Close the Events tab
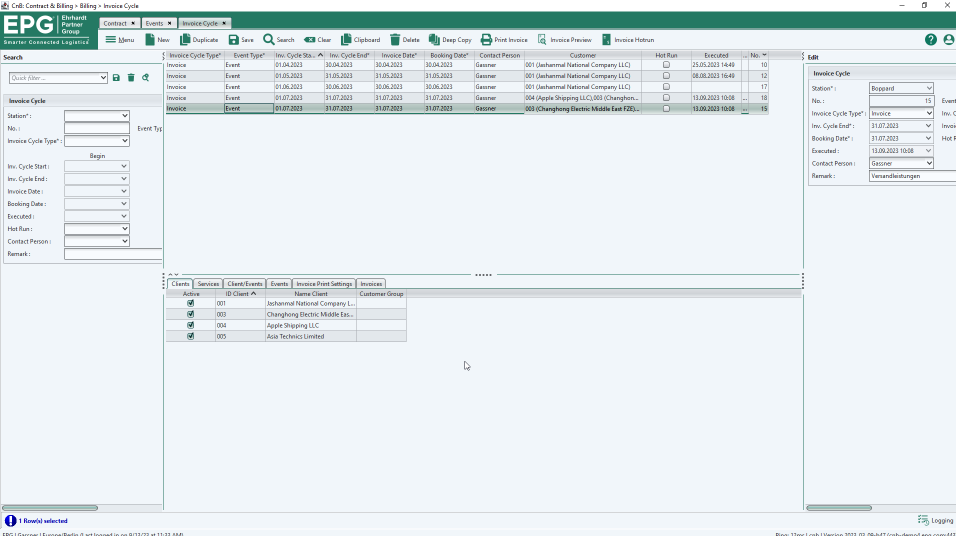956x540 pixels. pos(169,23)
